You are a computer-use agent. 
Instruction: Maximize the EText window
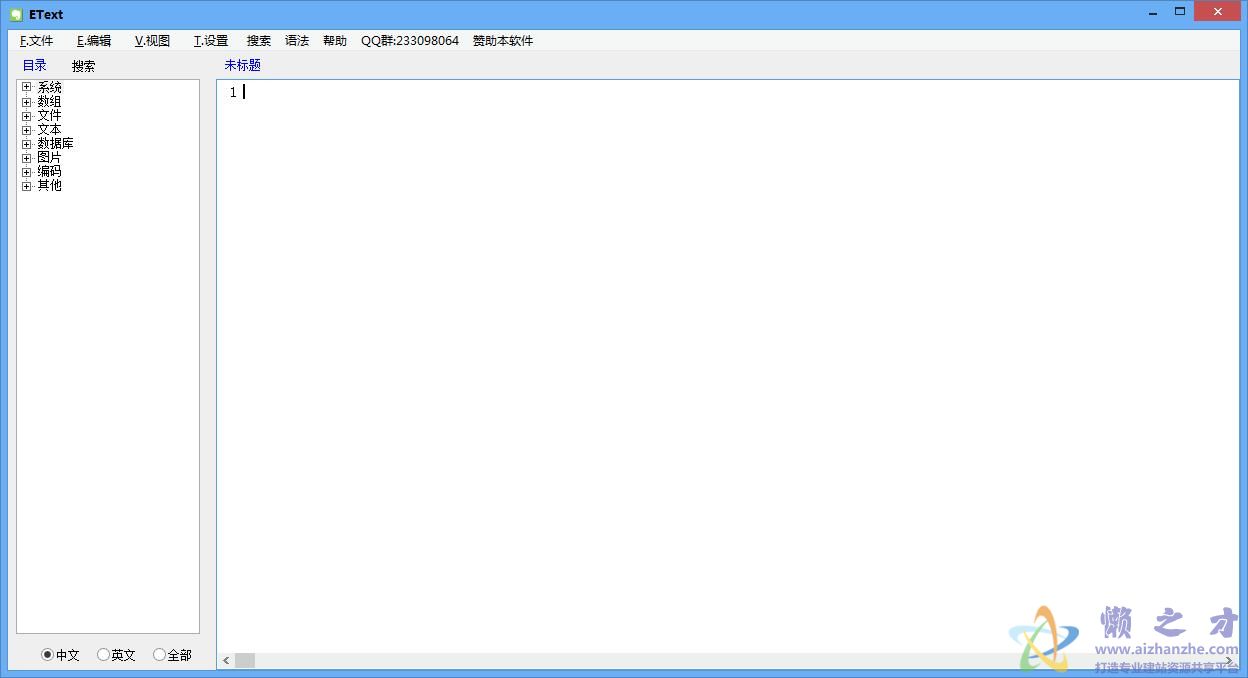click(1180, 12)
